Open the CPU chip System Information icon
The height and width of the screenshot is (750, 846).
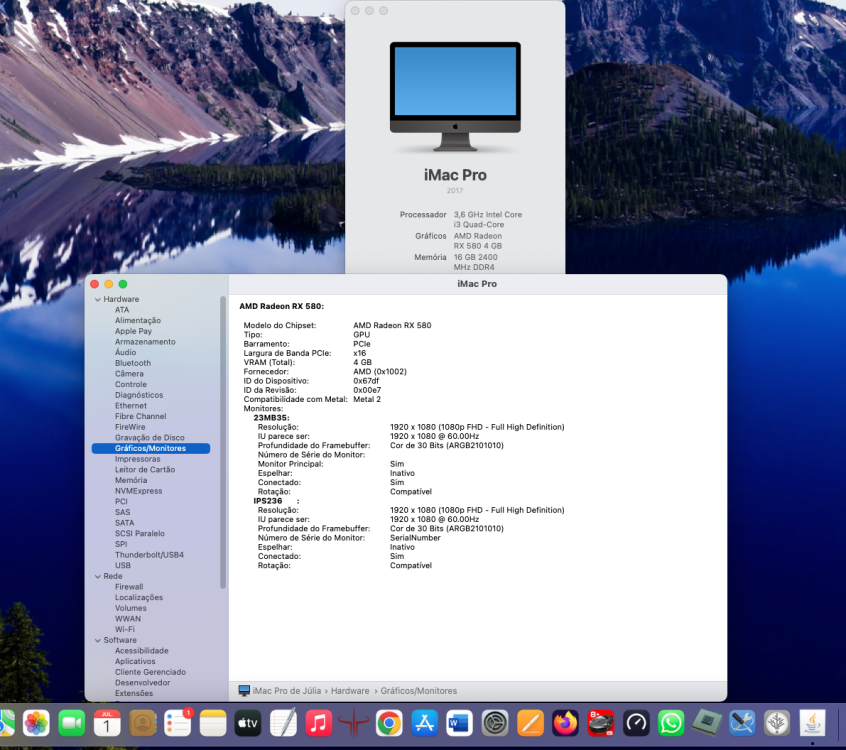coord(706,723)
